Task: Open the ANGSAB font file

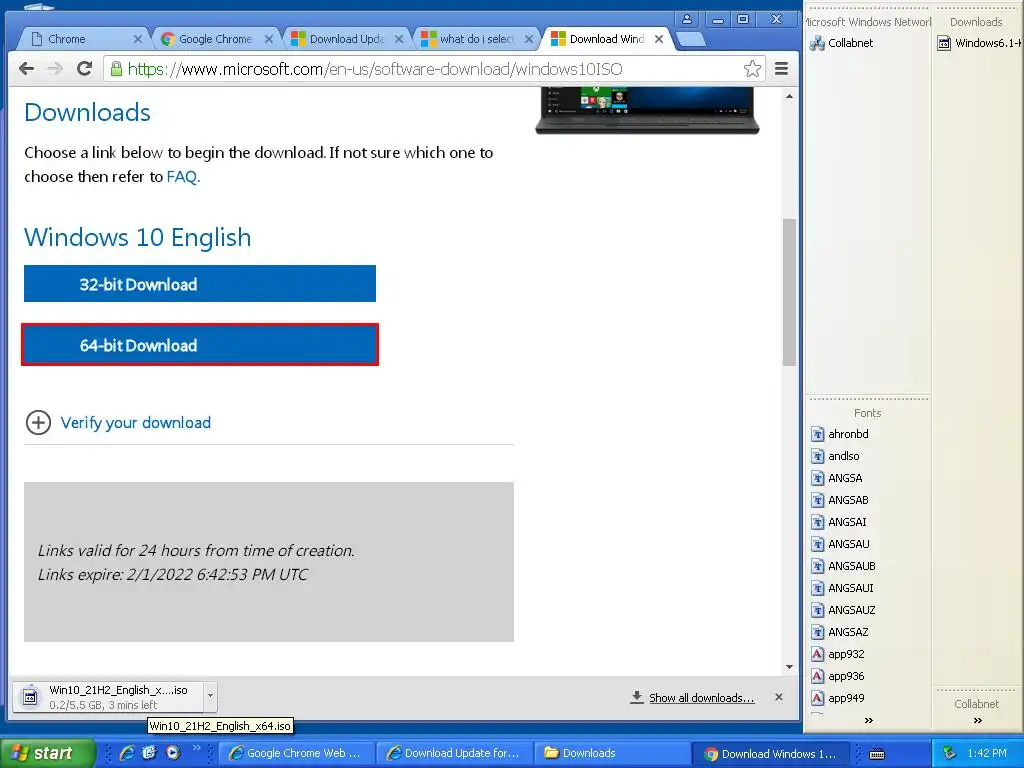Action: tap(840, 500)
